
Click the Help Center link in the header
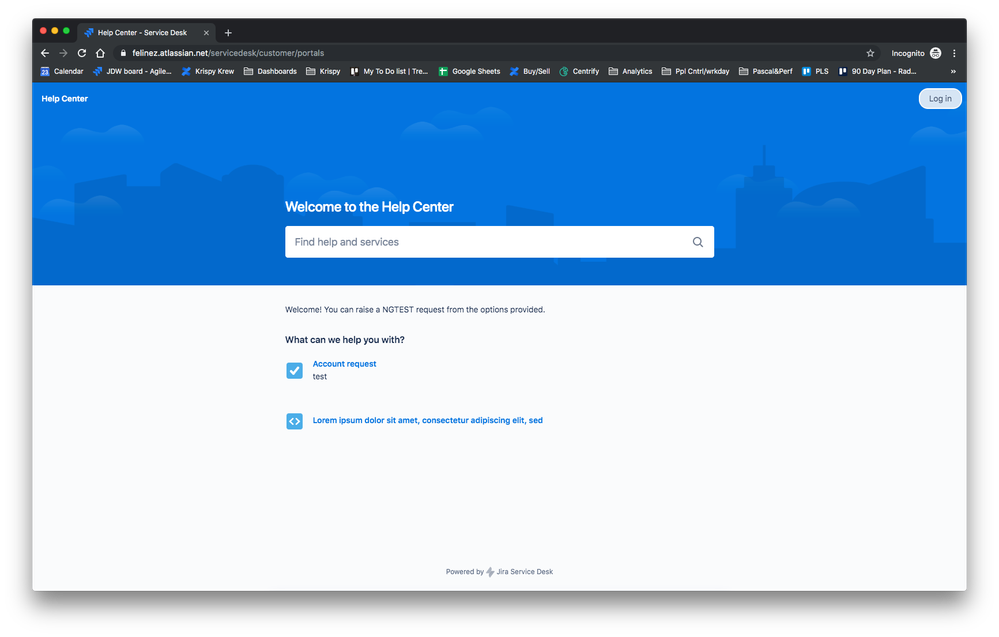(x=64, y=98)
